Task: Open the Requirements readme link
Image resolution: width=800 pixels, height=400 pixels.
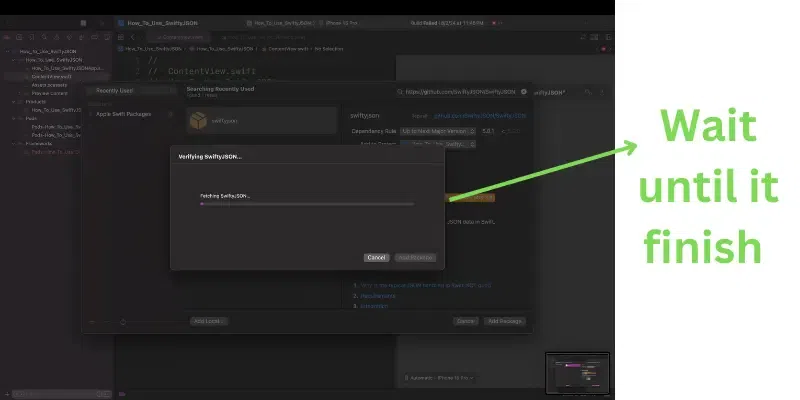Action: click(x=378, y=296)
